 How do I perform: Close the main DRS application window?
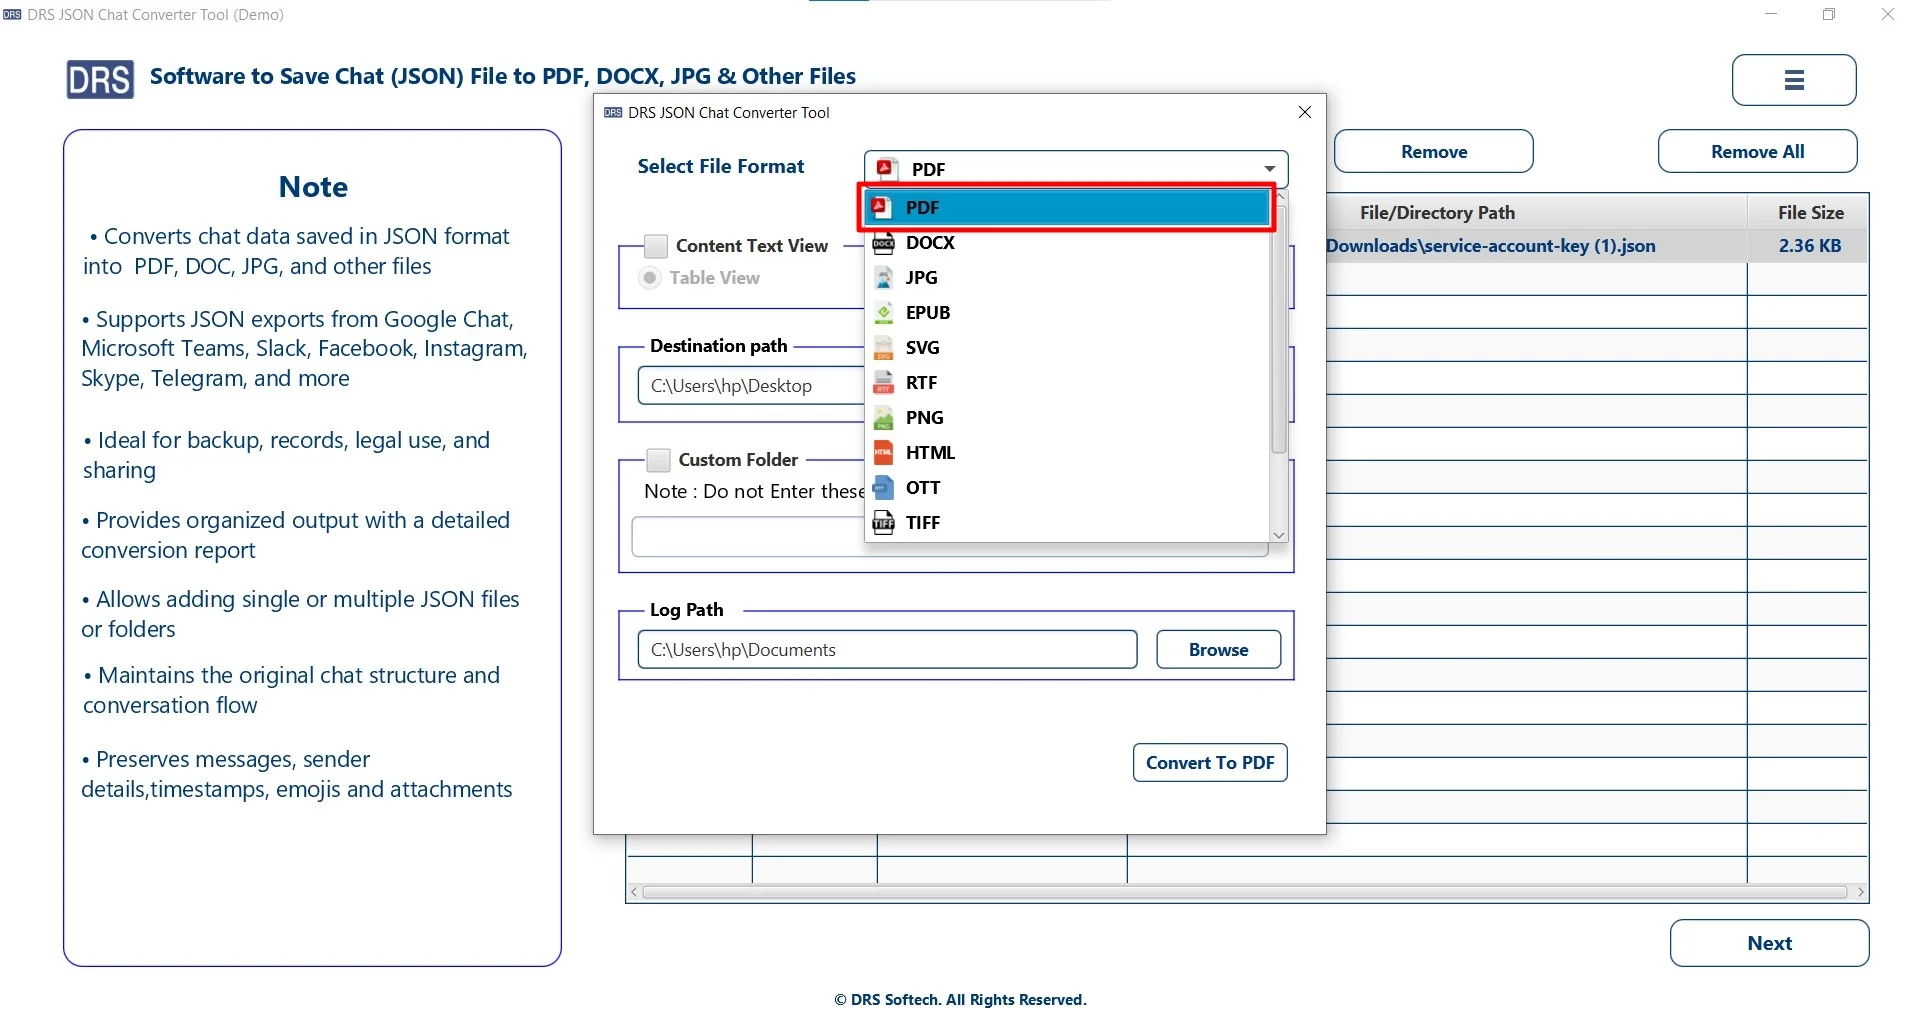click(1888, 14)
